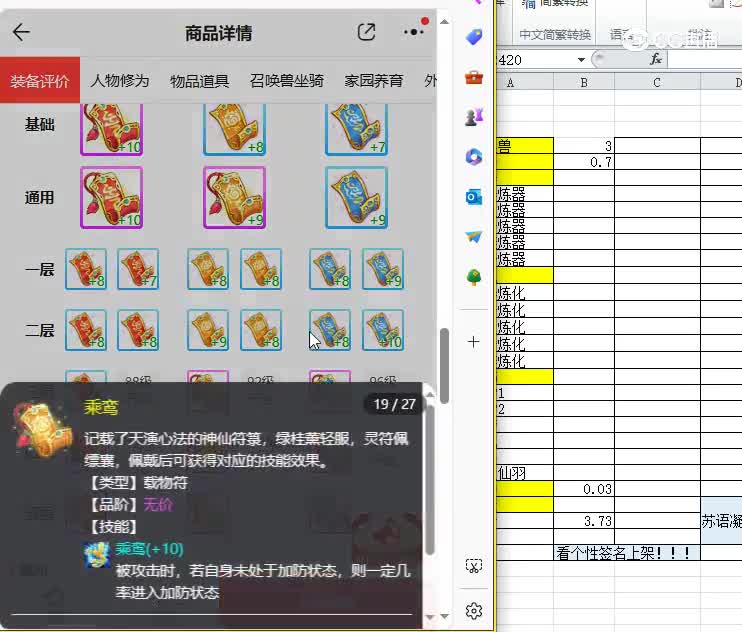Click the 苏语凝 cell in column D
Image resolution: width=742 pixels, height=632 pixels.
pos(721,521)
